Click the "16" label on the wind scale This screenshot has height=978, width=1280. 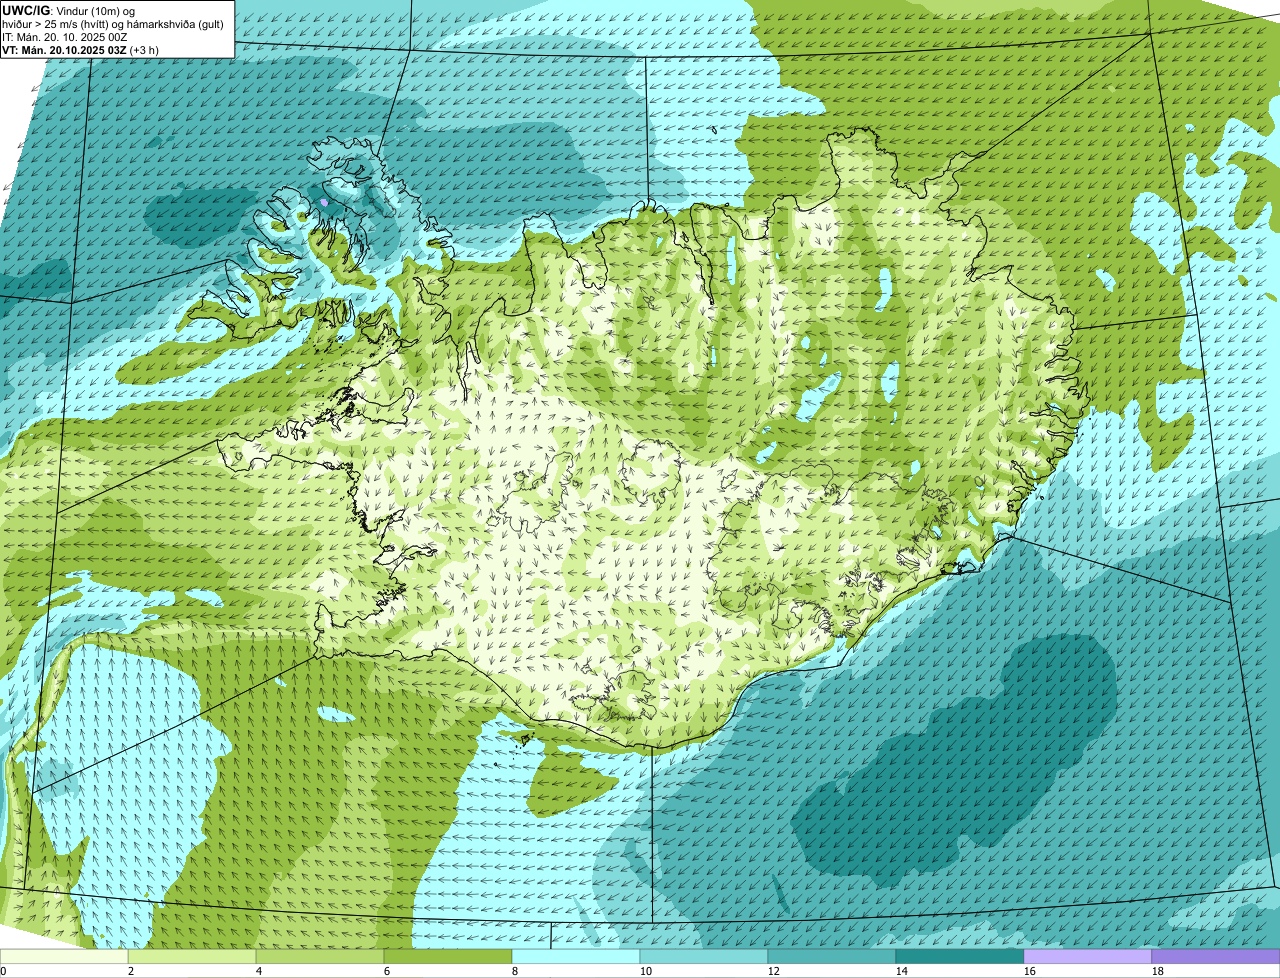click(x=1030, y=971)
